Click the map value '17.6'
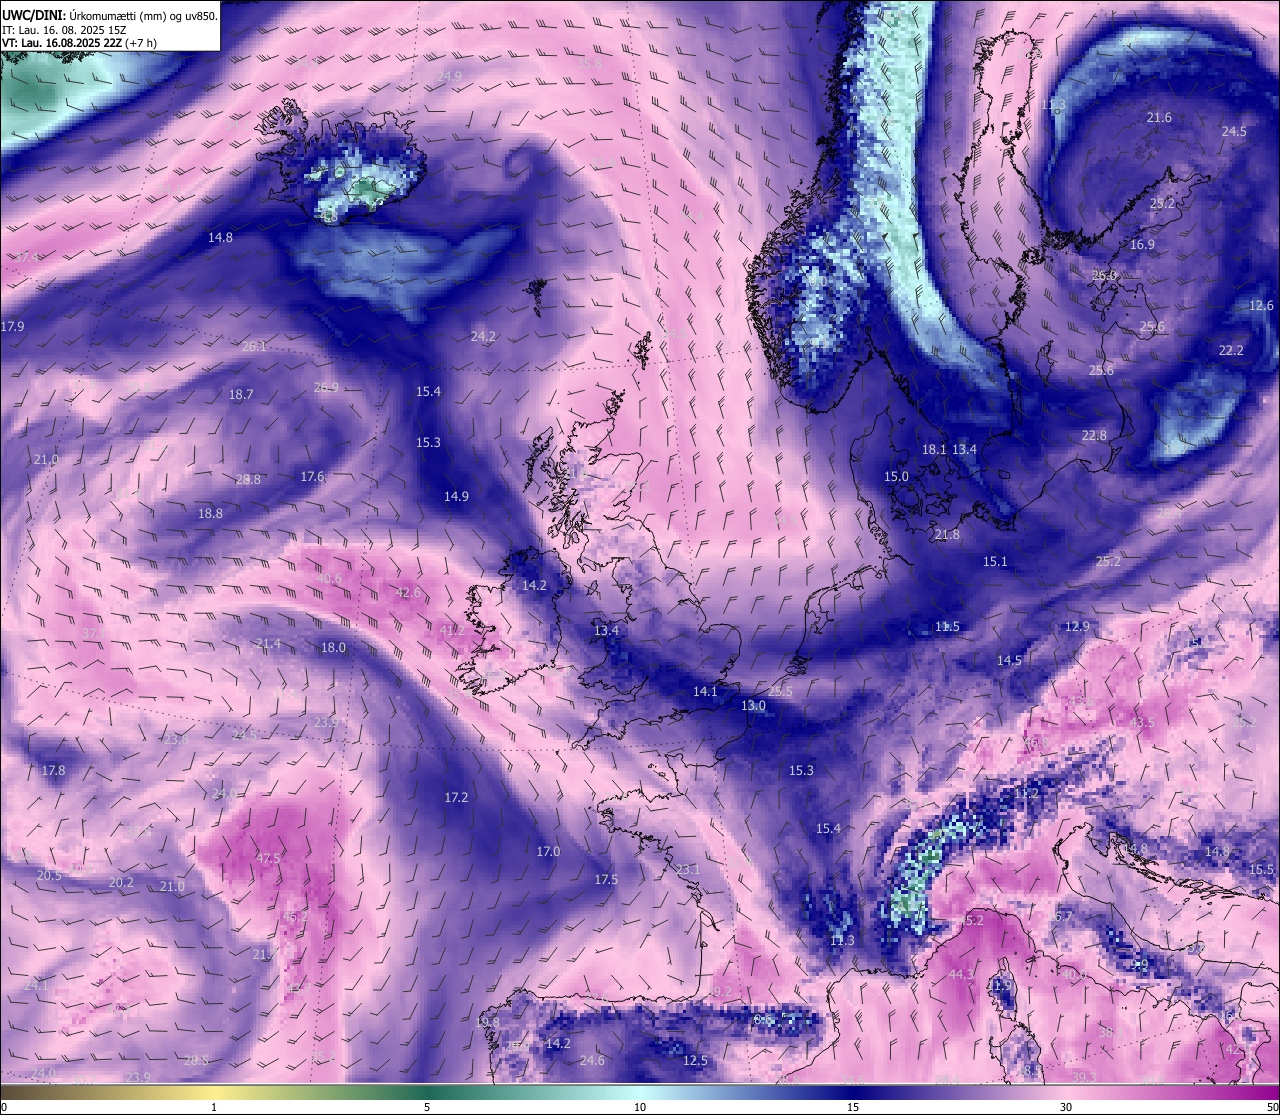The image size is (1280, 1115). coord(313,477)
